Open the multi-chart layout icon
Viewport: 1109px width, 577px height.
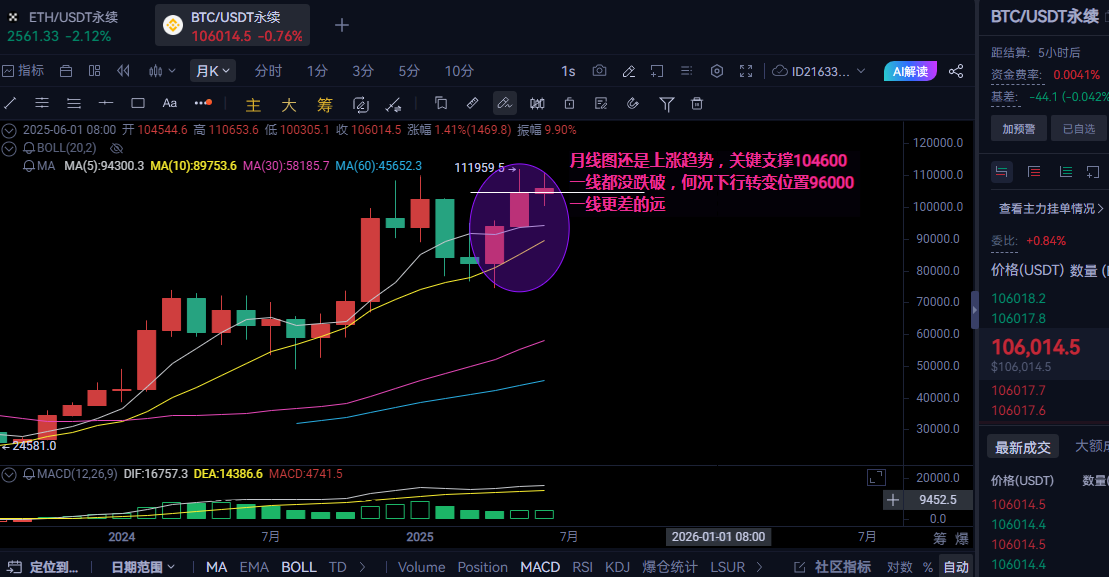point(95,71)
